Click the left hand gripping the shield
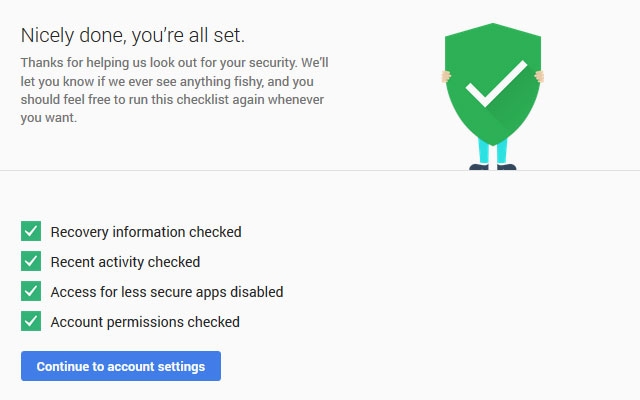Image resolution: width=640 pixels, height=400 pixels. (447, 74)
